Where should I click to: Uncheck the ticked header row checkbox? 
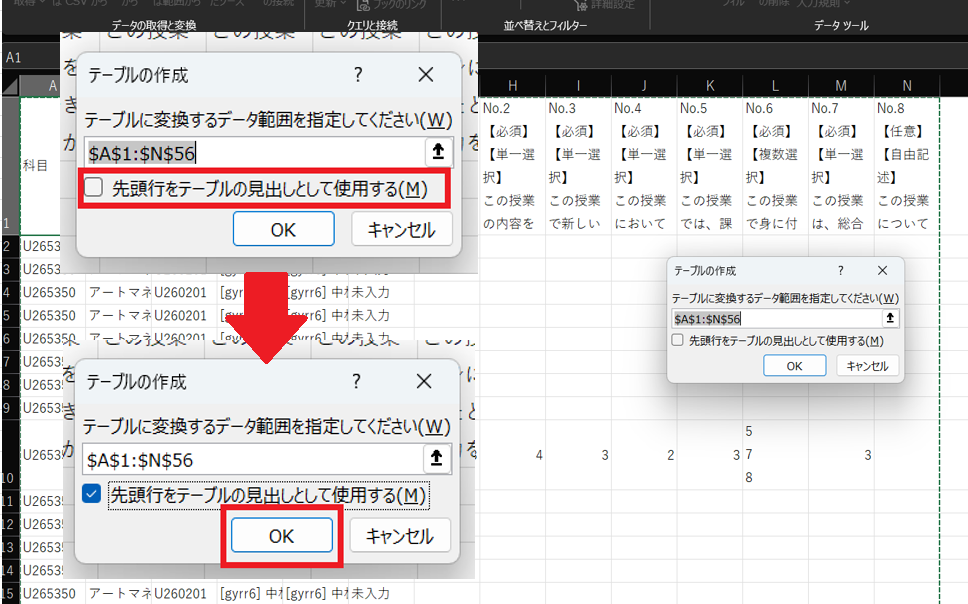92,495
